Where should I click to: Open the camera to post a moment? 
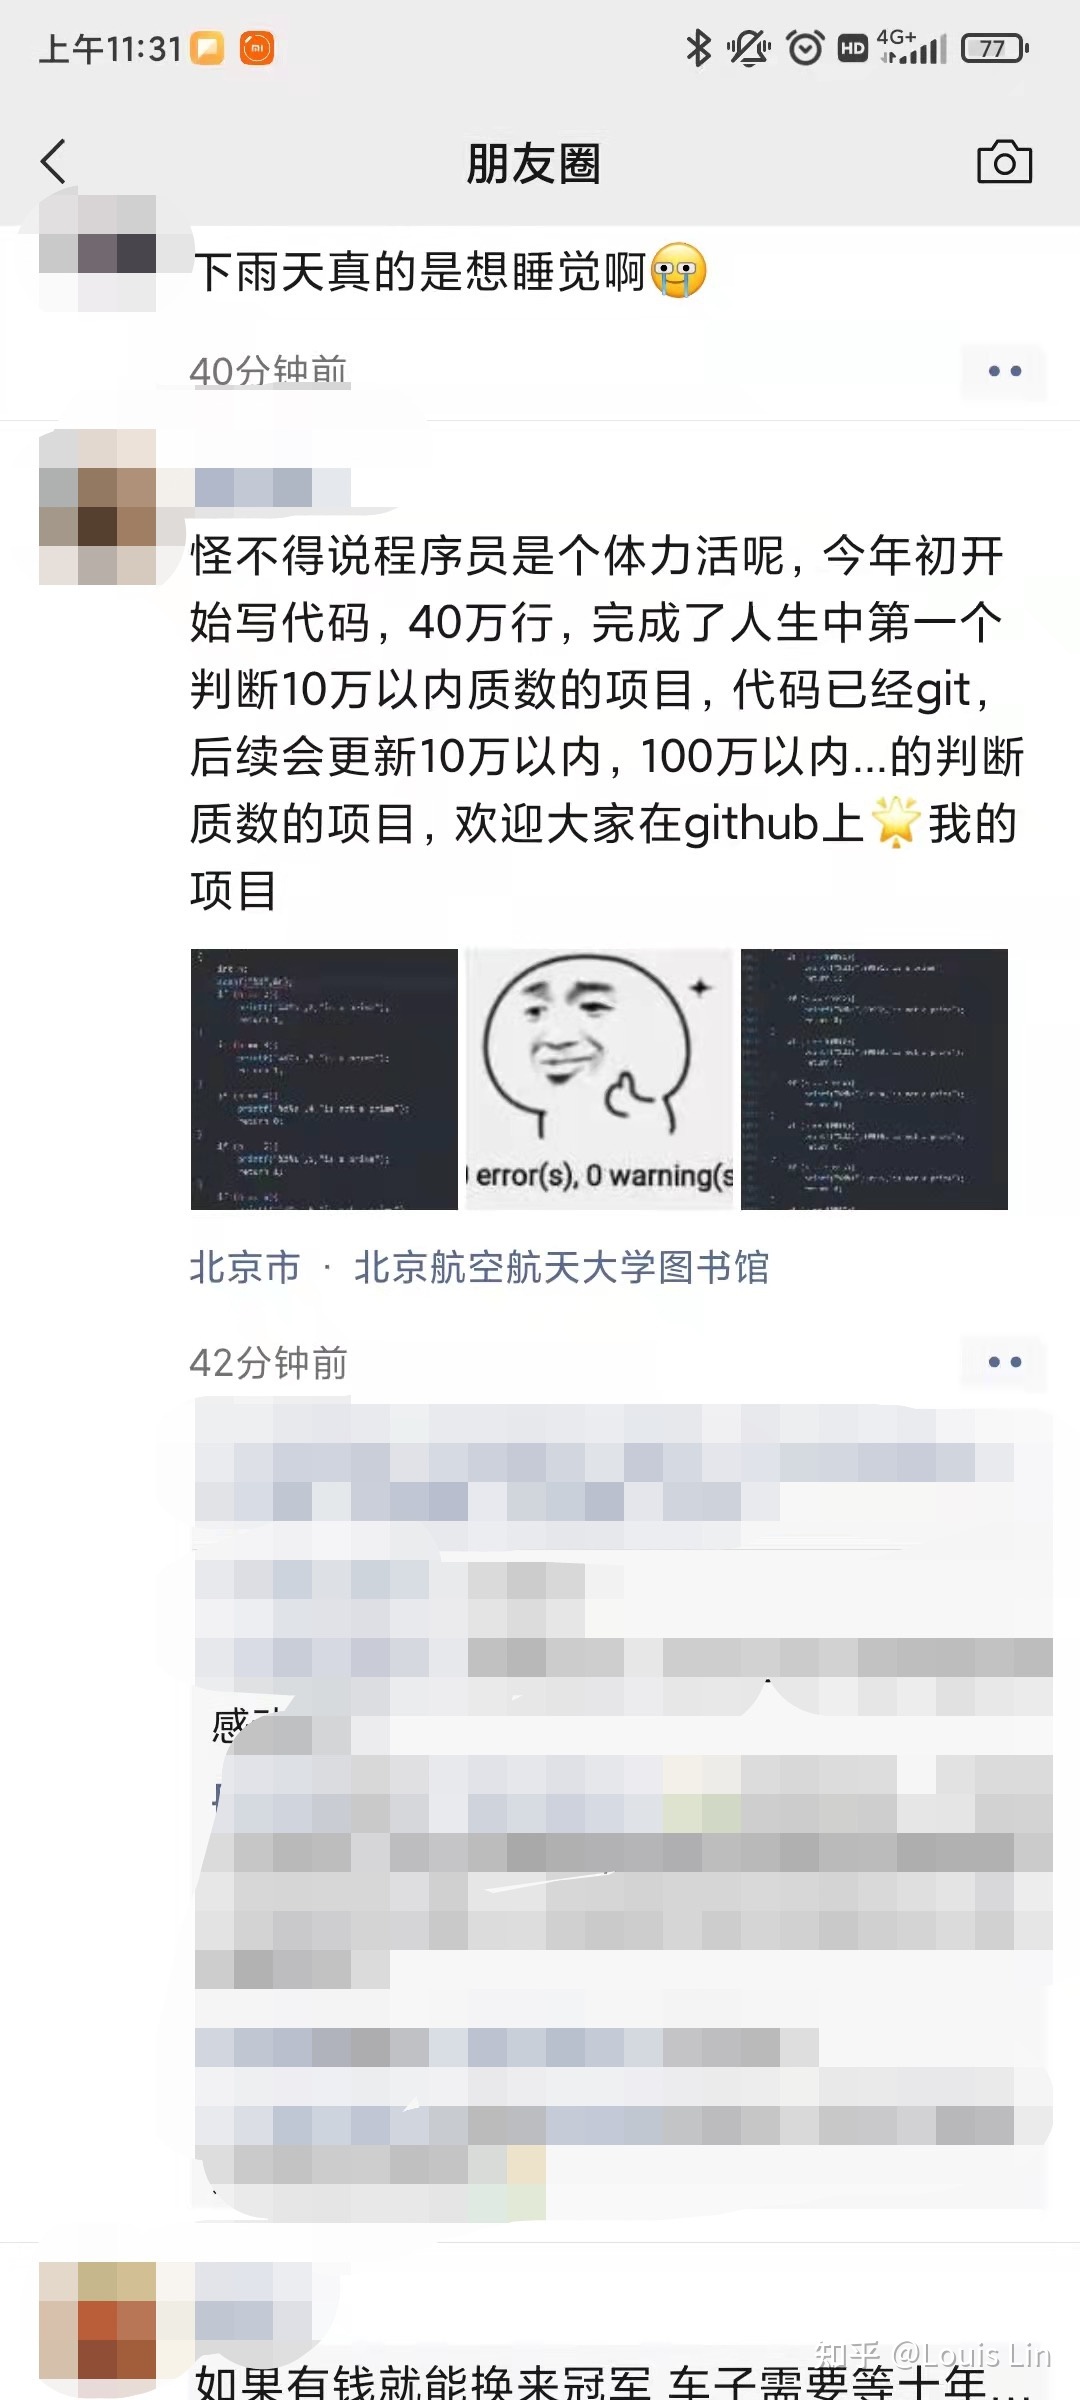click(1004, 162)
